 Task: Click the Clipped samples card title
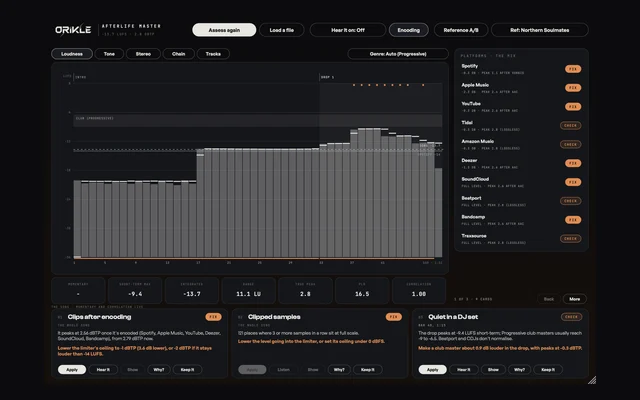pos(274,317)
